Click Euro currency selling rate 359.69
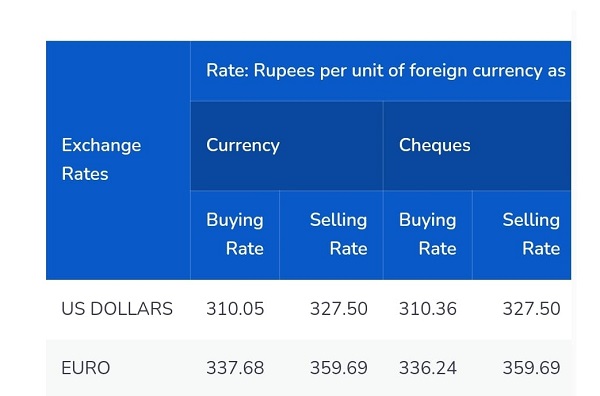600x396 pixels. tap(339, 368)
